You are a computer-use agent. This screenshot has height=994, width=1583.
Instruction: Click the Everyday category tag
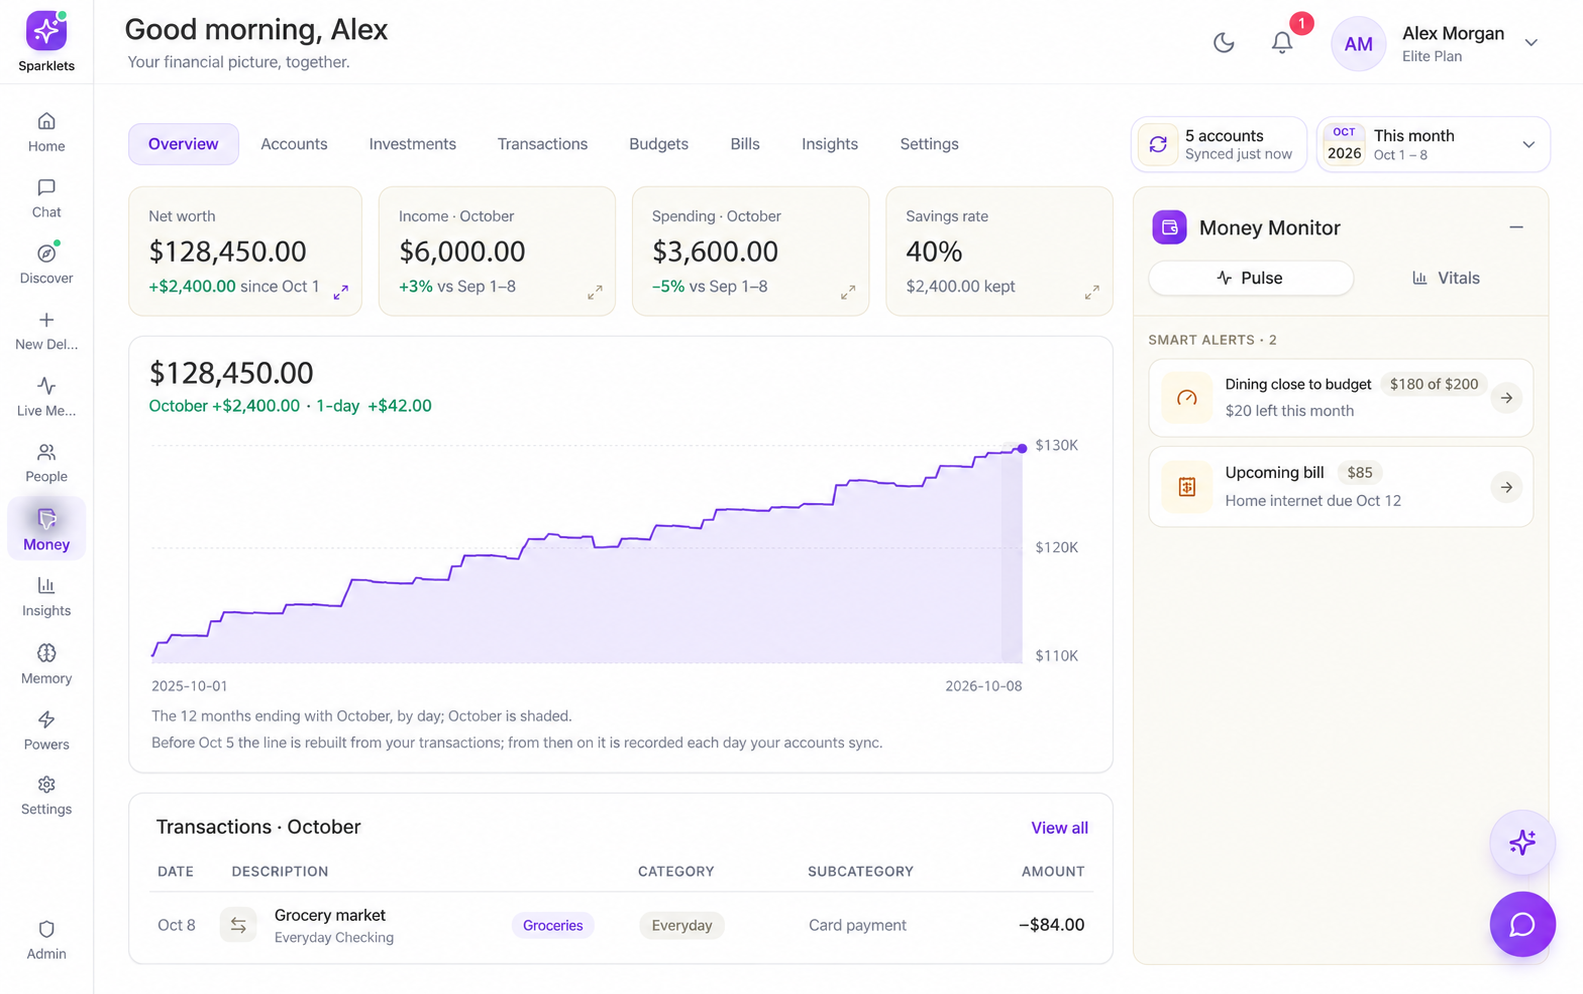click(x=682, y=925)
